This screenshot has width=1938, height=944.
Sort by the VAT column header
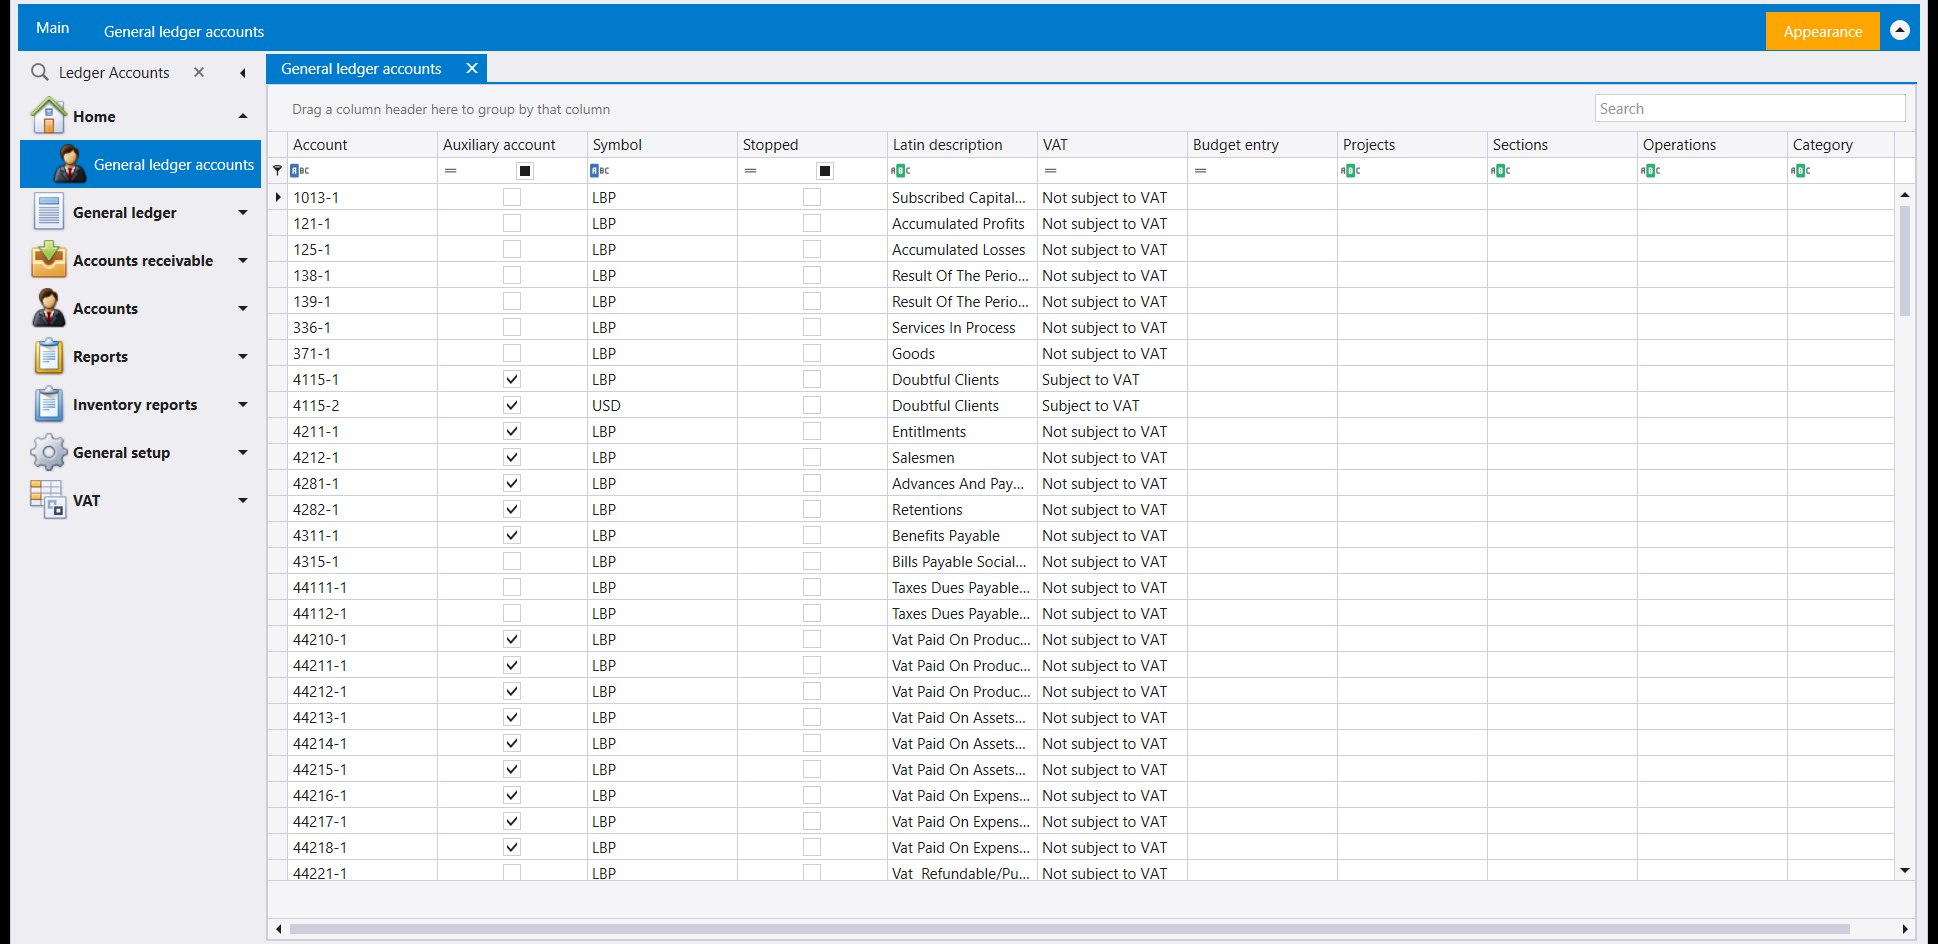point(1112,144)
